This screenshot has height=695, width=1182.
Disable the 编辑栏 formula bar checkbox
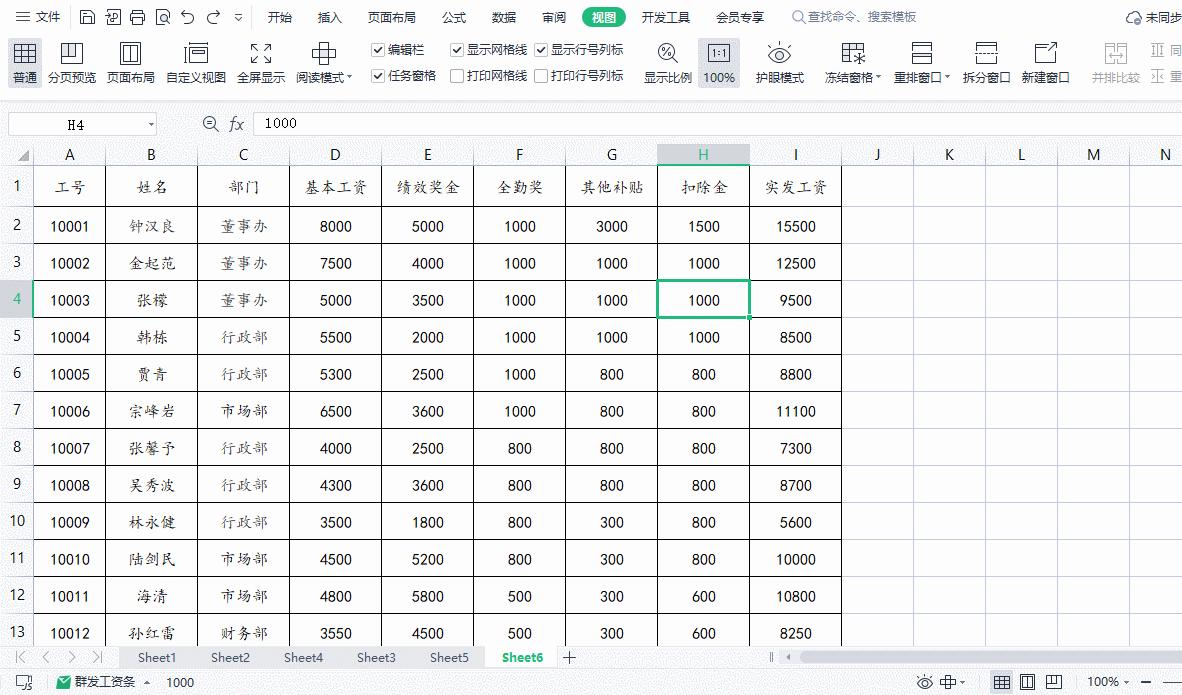coord(378,48)
